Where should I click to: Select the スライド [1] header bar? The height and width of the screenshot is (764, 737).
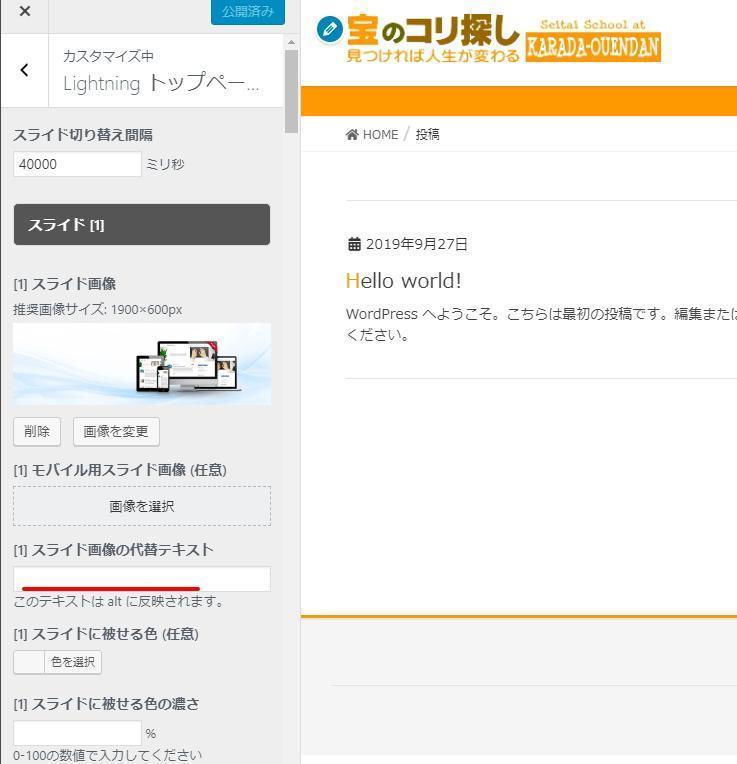click(142, 225)
